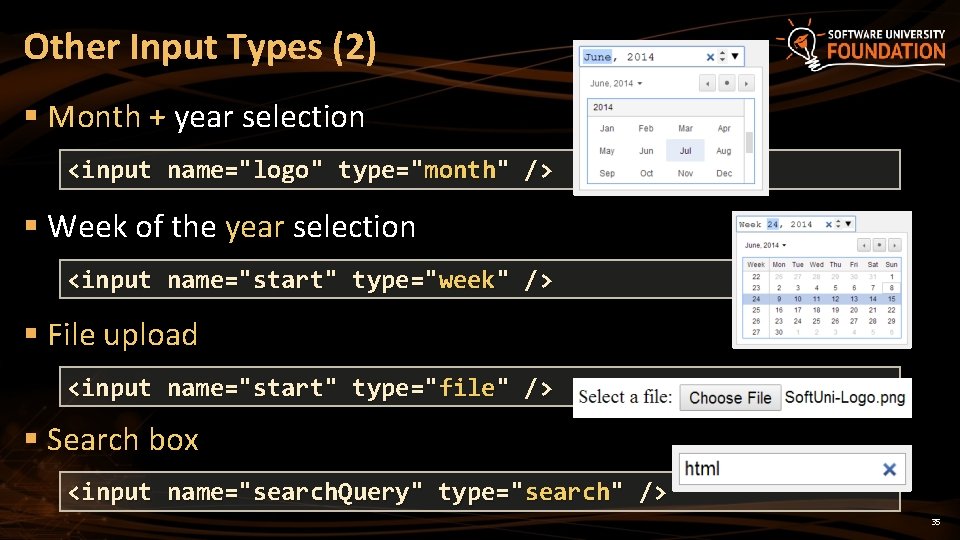
Task: Select May in the month picker
Action: (607, 151)
